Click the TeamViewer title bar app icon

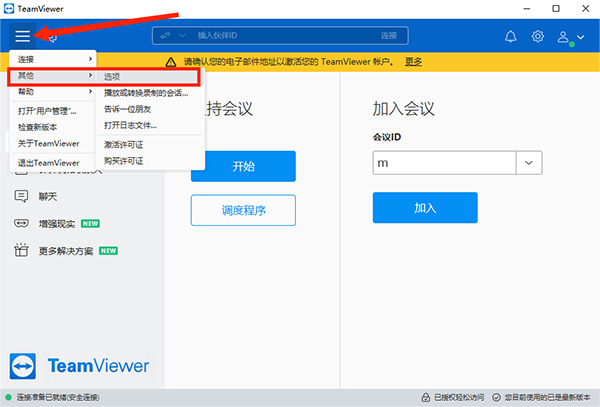pos(9,8)
